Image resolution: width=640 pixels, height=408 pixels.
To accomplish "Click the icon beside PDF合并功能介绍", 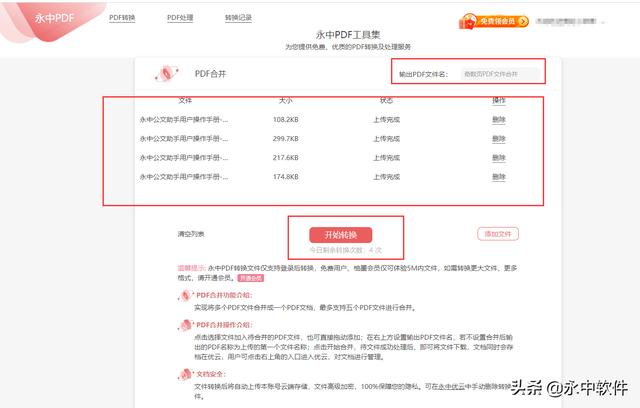I will tap(185, 295).
